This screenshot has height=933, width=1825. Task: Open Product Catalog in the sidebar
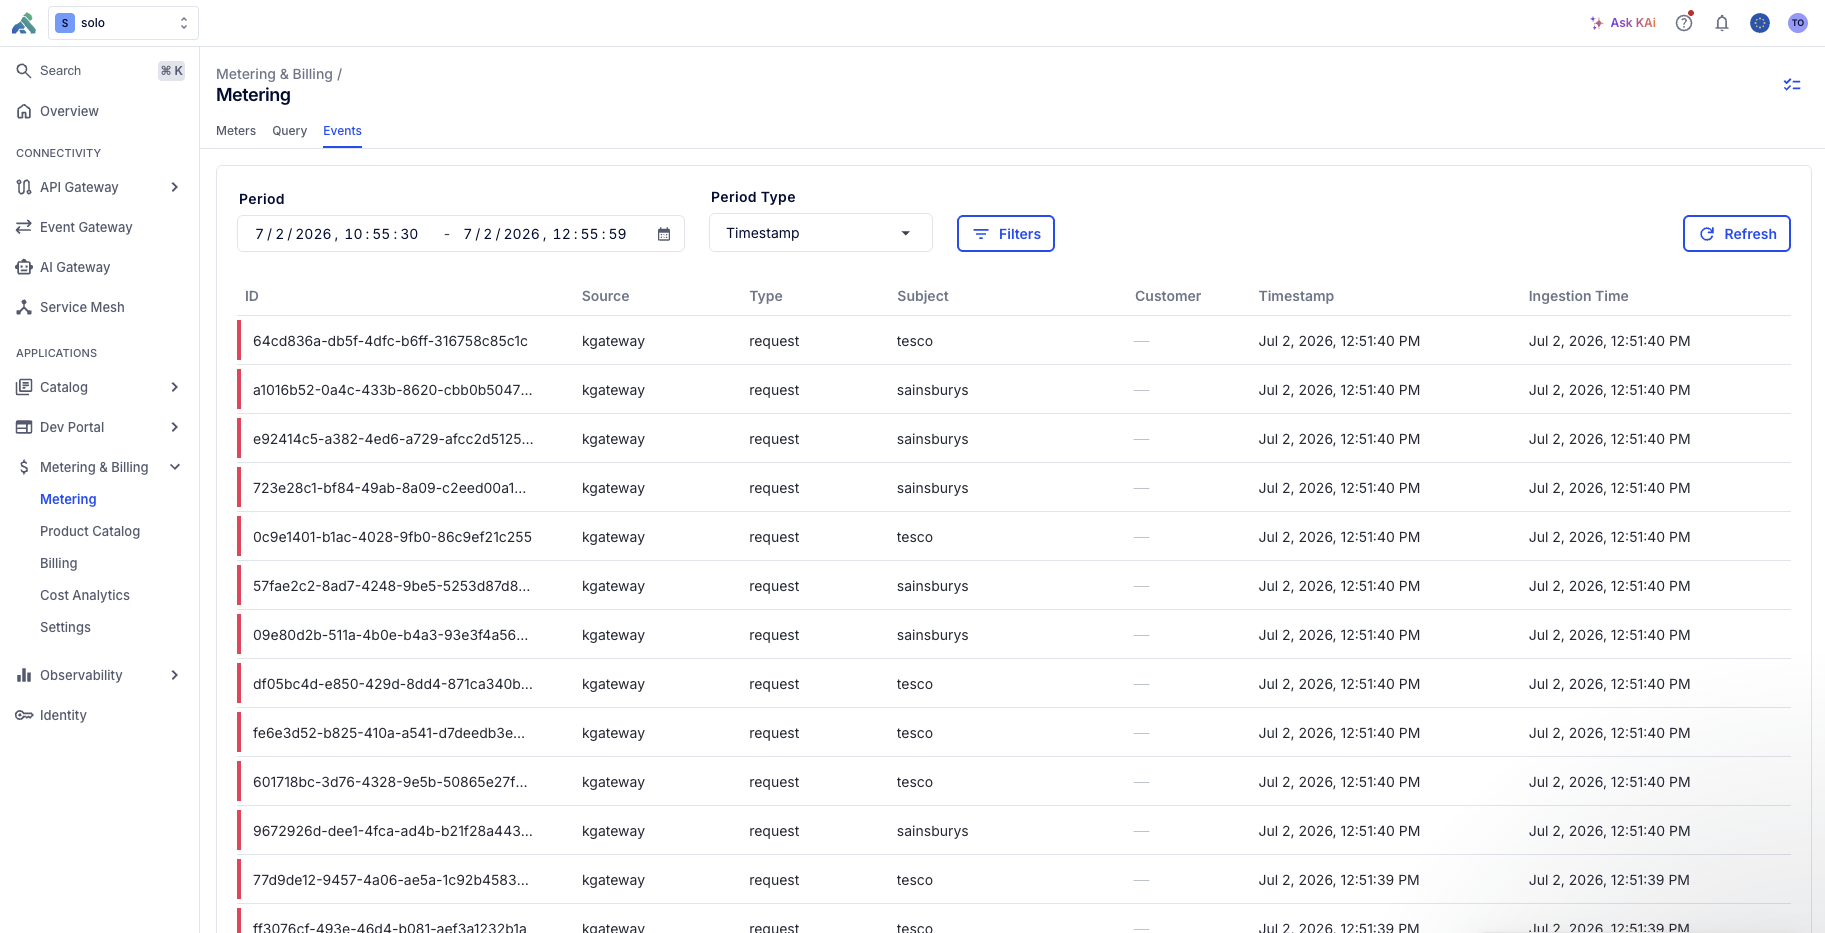(x=90, y=531)
